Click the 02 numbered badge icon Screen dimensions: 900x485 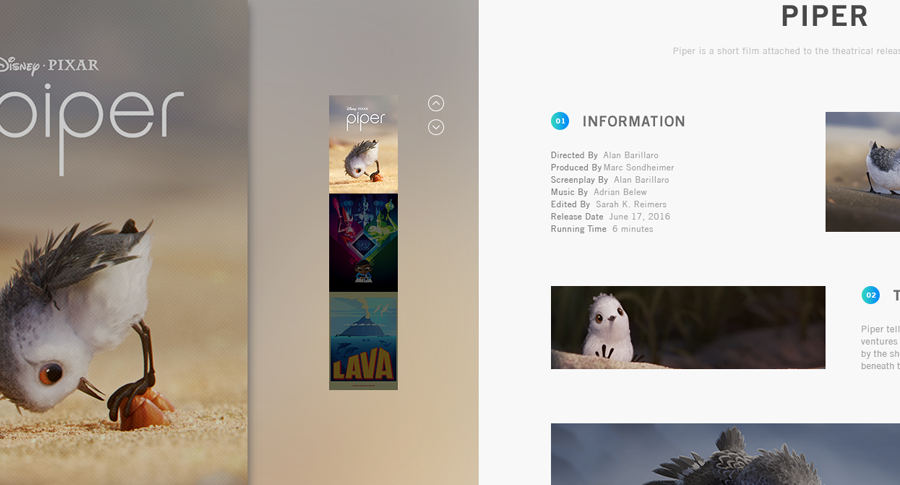click(x=870, y=295)
